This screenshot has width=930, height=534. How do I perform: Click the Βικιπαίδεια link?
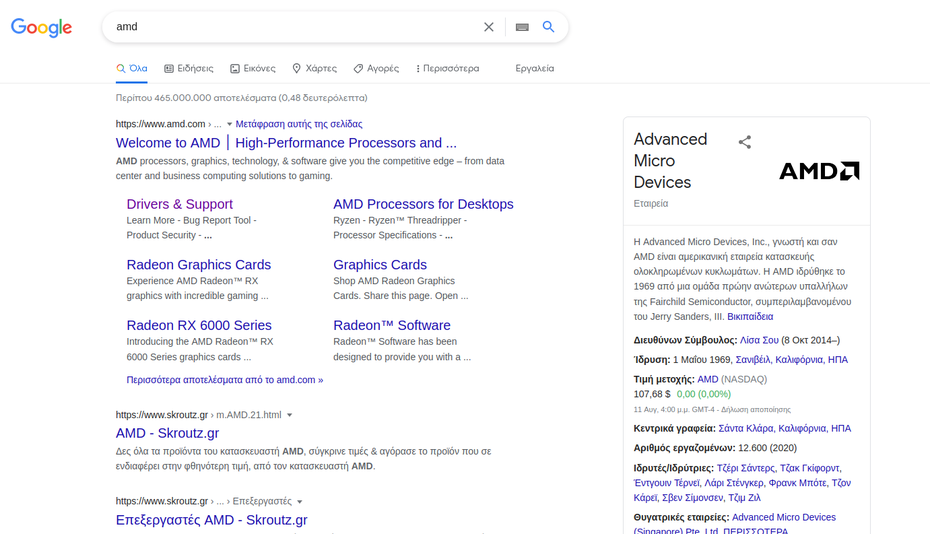pos(750,317)
